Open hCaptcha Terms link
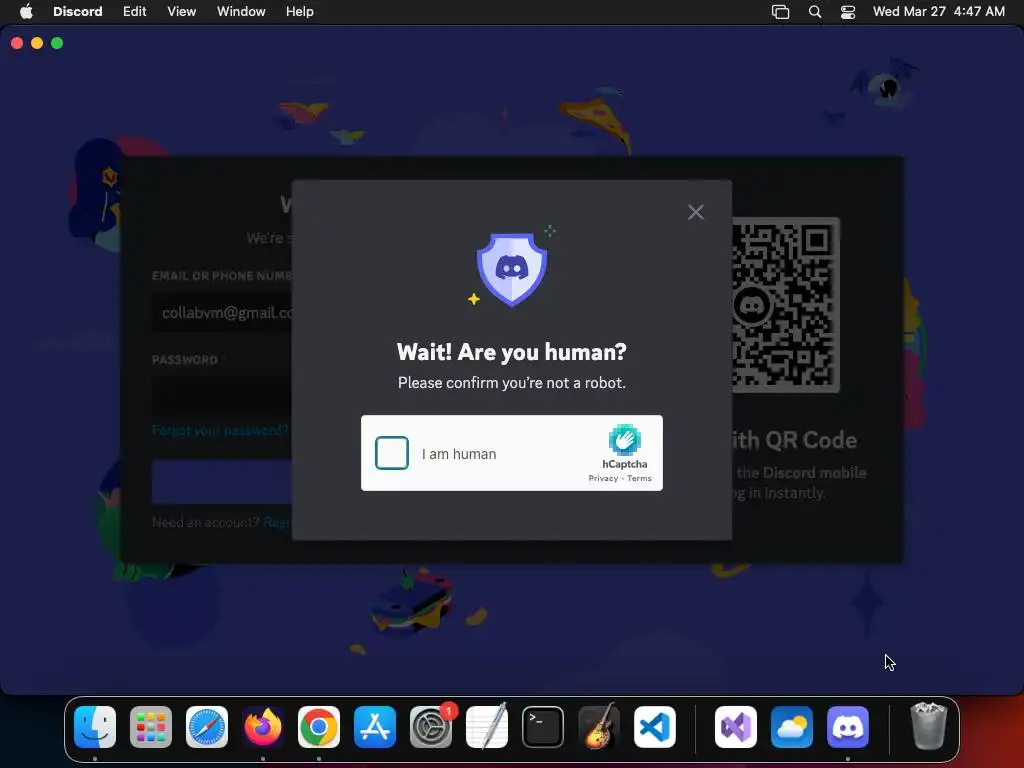Screen dimensions: 1024x768 (639, 478)
